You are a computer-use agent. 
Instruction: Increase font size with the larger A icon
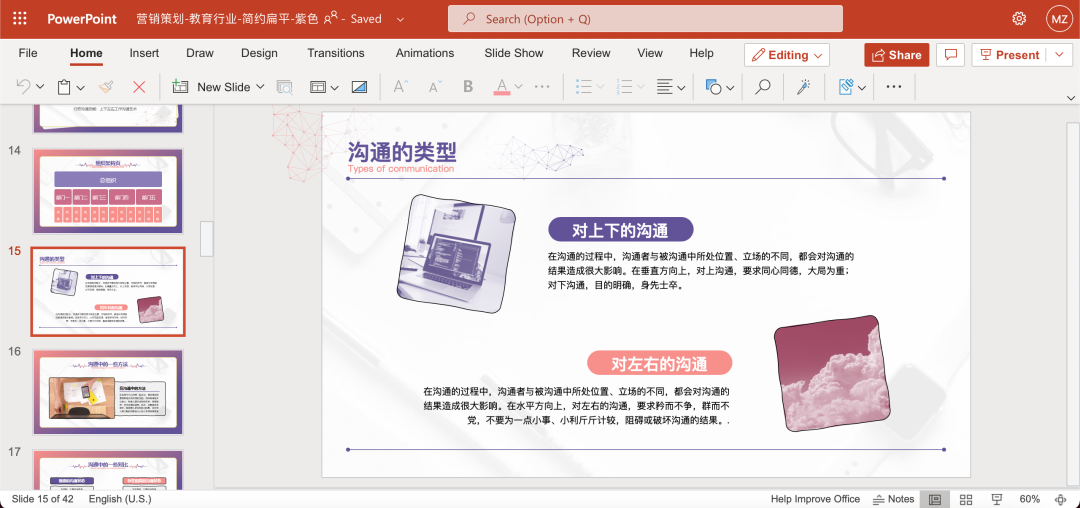click(x=400, y=87)
